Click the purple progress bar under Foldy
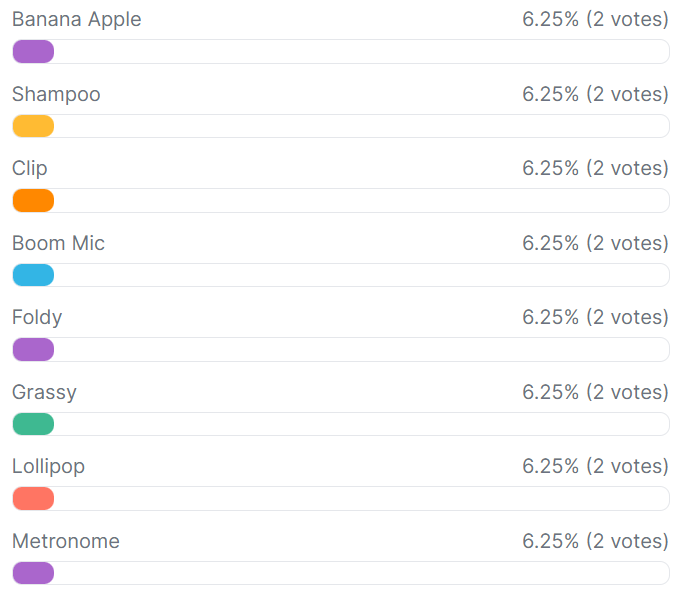Viewport: 690px width, 589px height. click(x=33, y=350)
